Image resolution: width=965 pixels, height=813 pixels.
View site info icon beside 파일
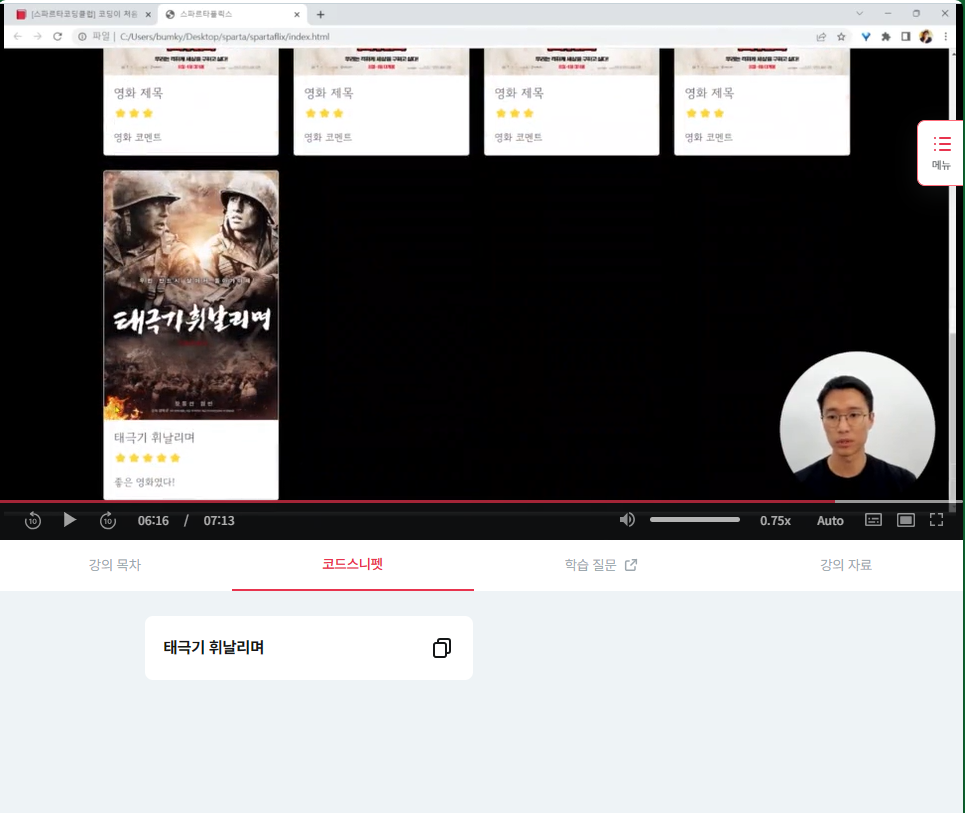pos(82,37)
